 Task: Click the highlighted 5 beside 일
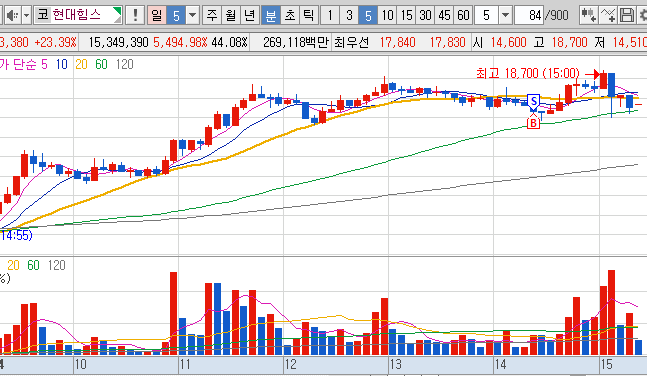(x=176, y=16)
